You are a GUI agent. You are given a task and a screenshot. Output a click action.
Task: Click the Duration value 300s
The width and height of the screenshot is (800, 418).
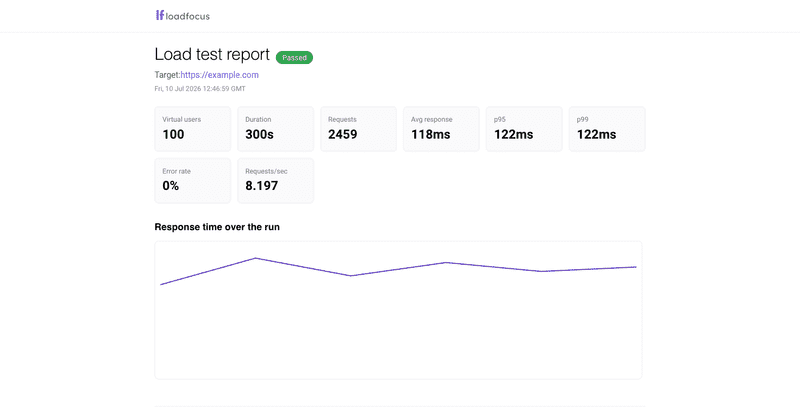pos(259,134)
